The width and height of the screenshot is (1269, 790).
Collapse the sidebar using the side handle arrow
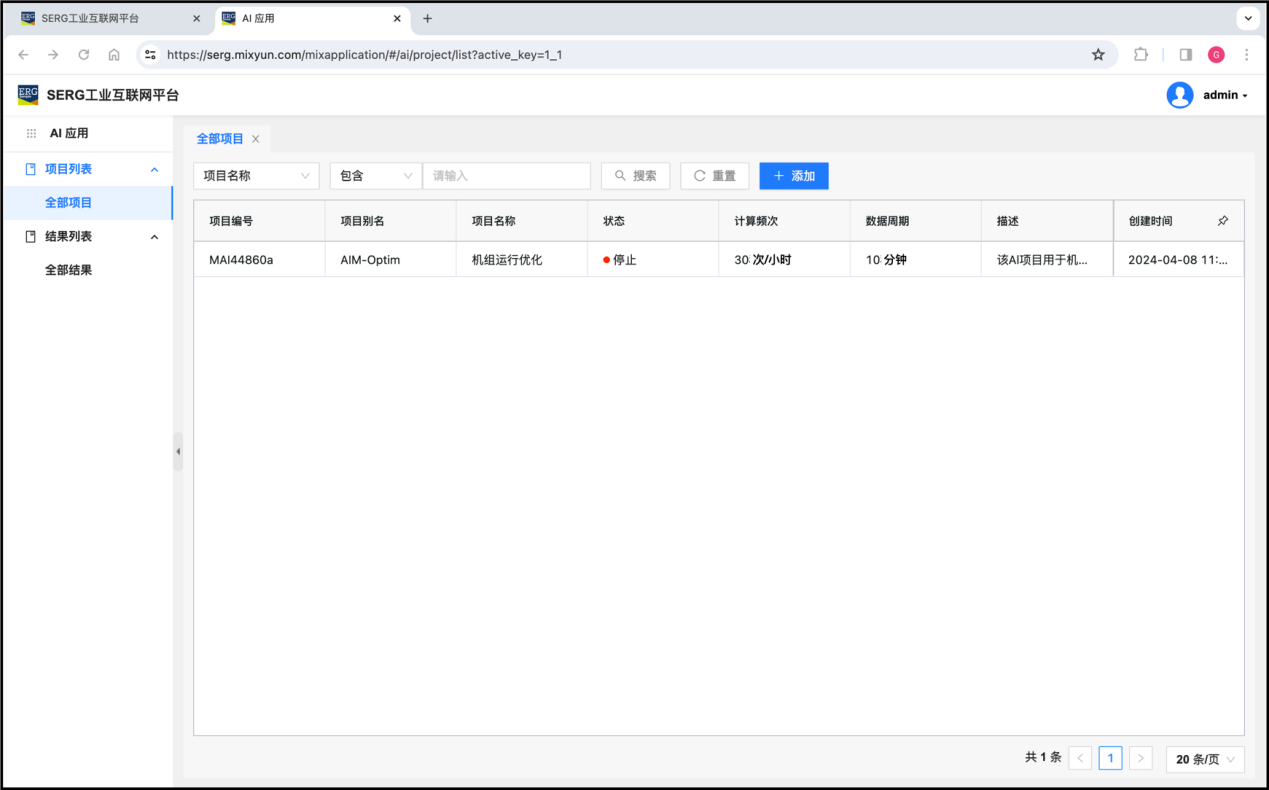pyautogui.click(x=178, y=452)
